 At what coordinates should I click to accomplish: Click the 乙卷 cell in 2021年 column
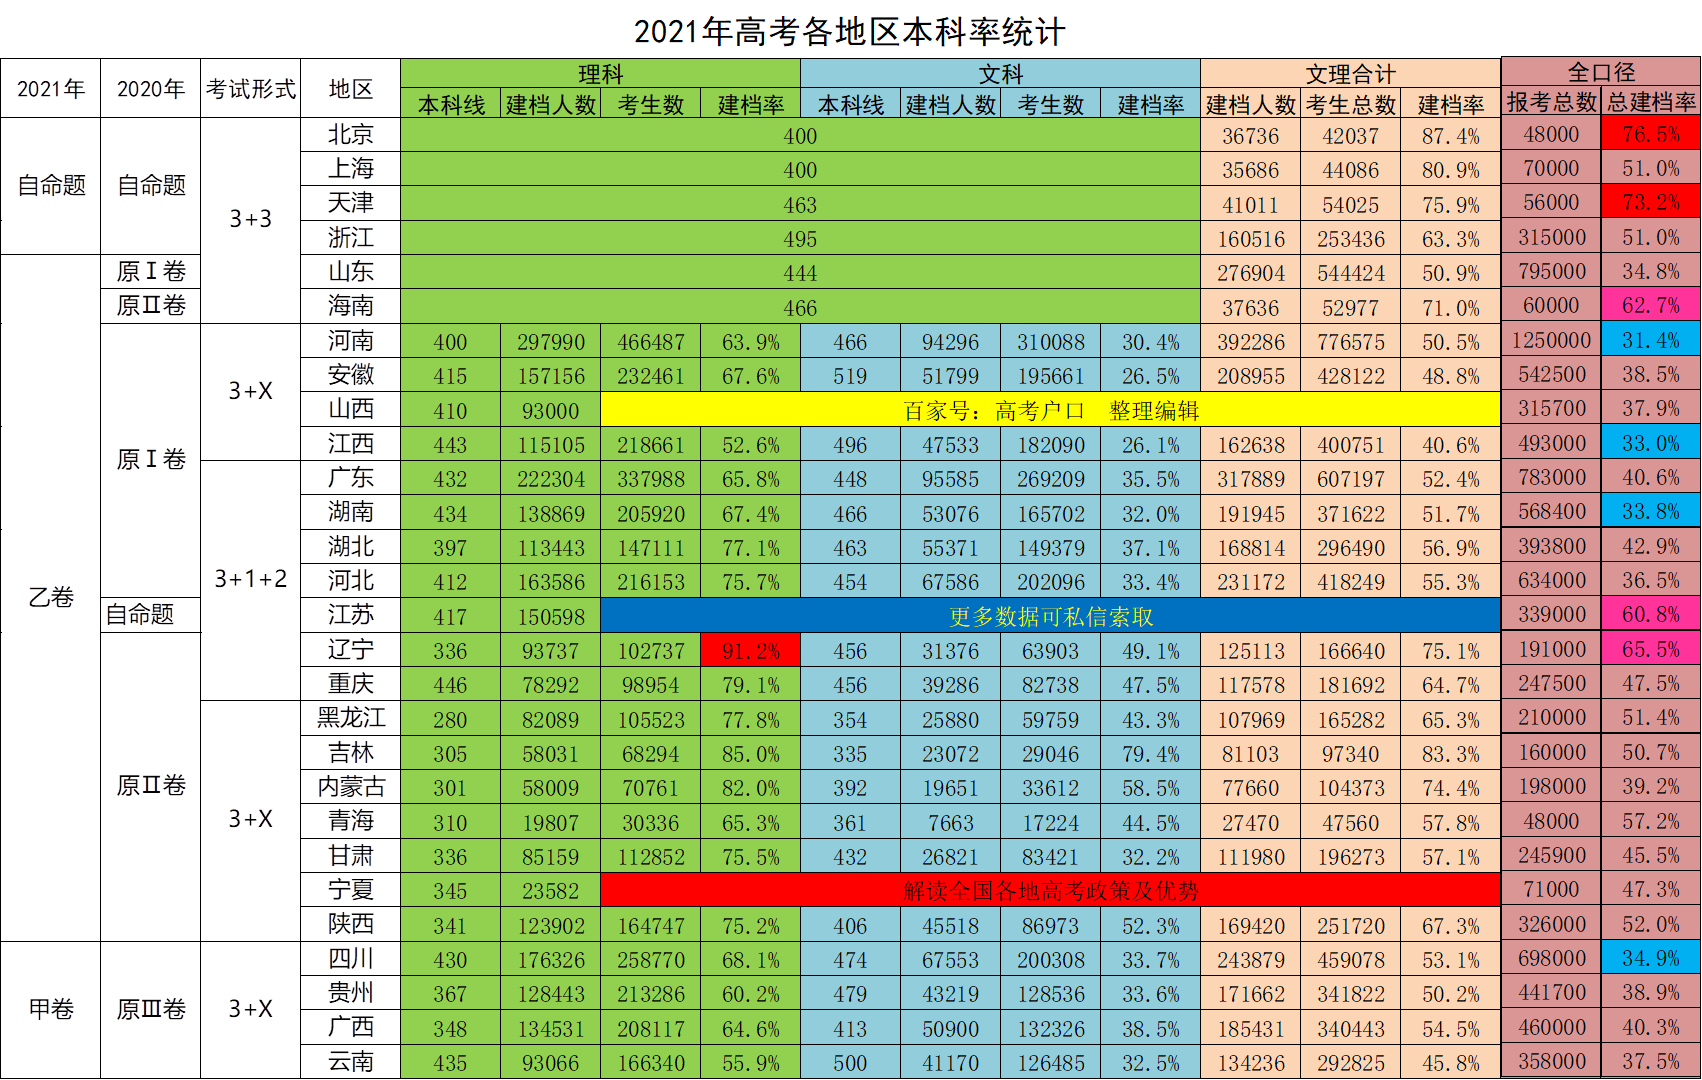point(51,598)
